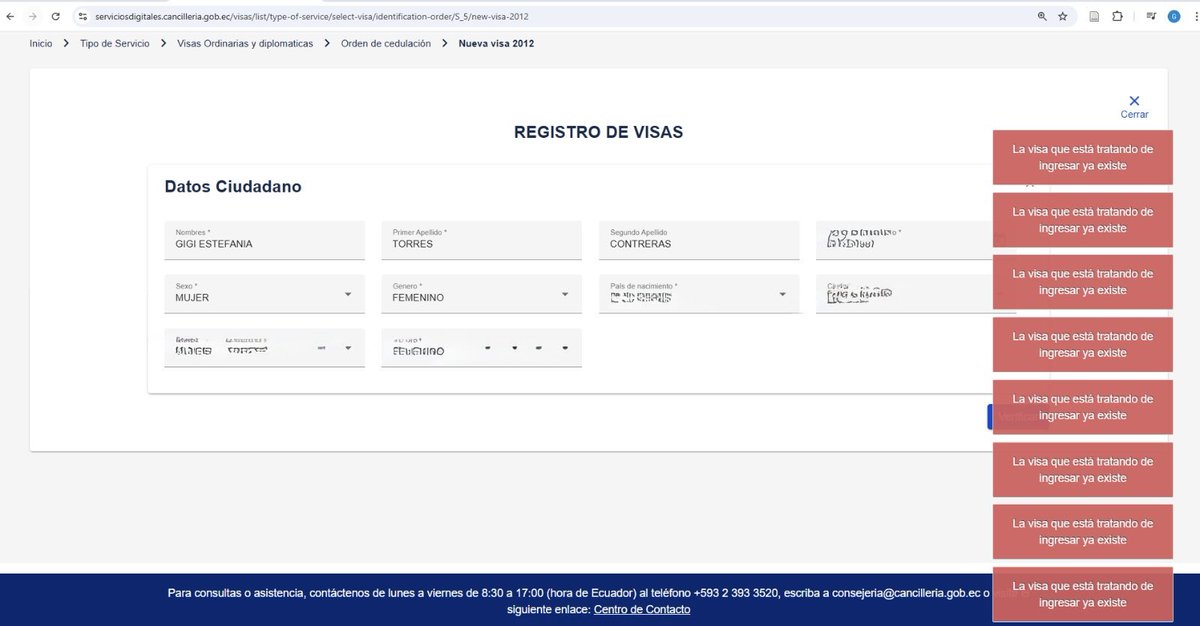This screenshot has height=626, width=1200.
Task: Click the Datos Ciudadano section title
Action: pyautogui.click(x=233, y=187)
